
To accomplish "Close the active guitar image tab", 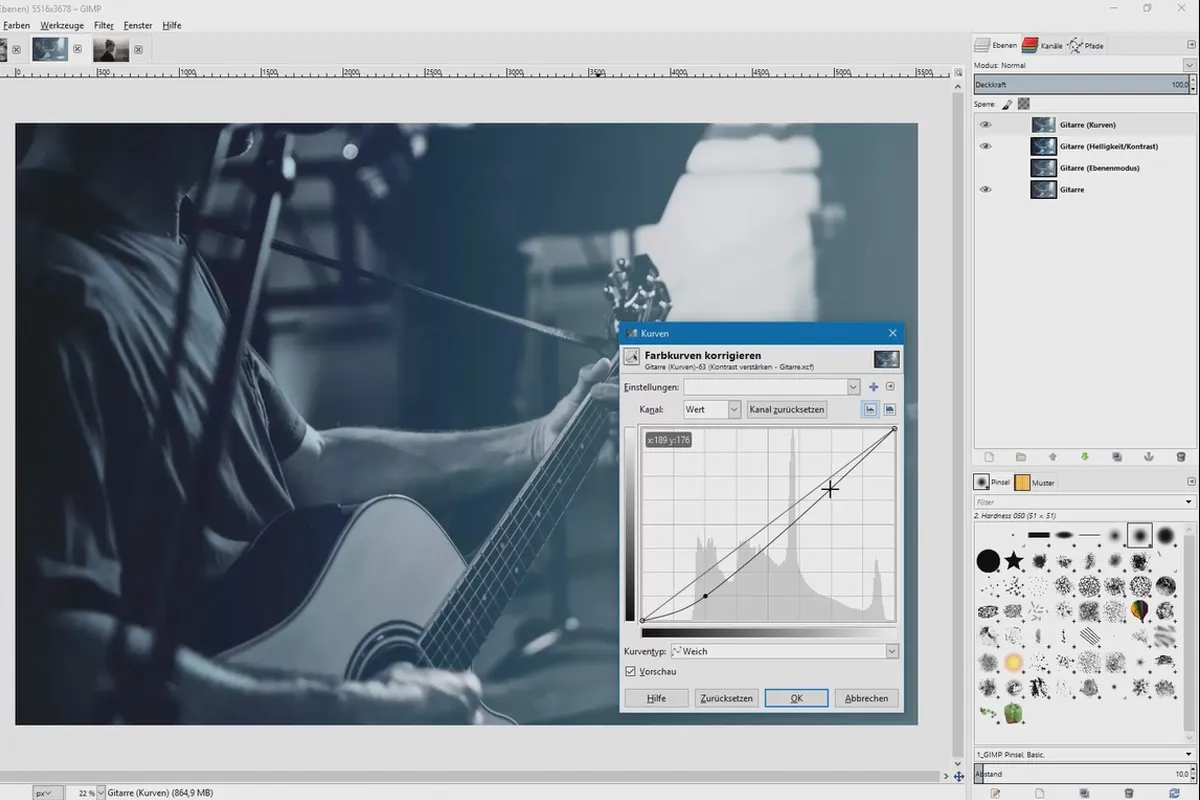I will click(77, 49).
